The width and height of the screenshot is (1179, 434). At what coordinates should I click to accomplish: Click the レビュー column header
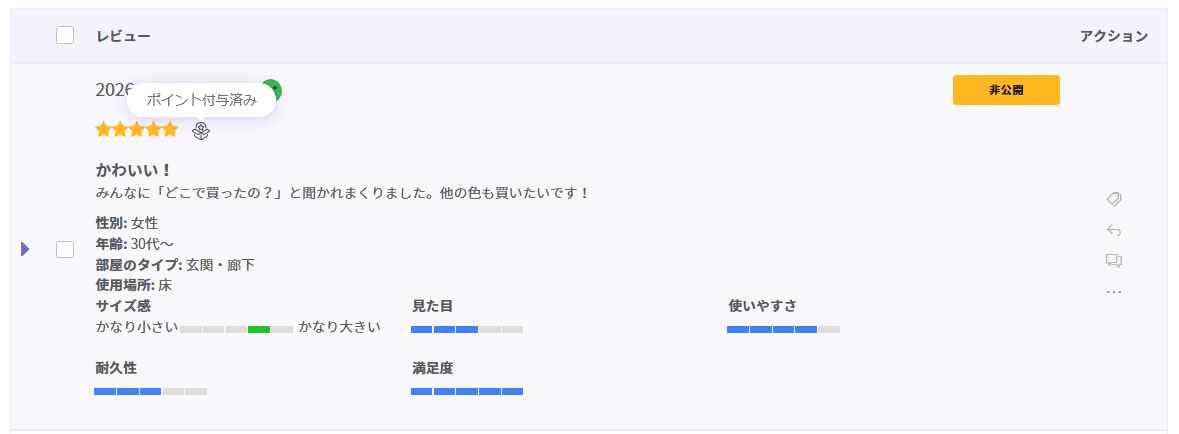click(123, 36)
